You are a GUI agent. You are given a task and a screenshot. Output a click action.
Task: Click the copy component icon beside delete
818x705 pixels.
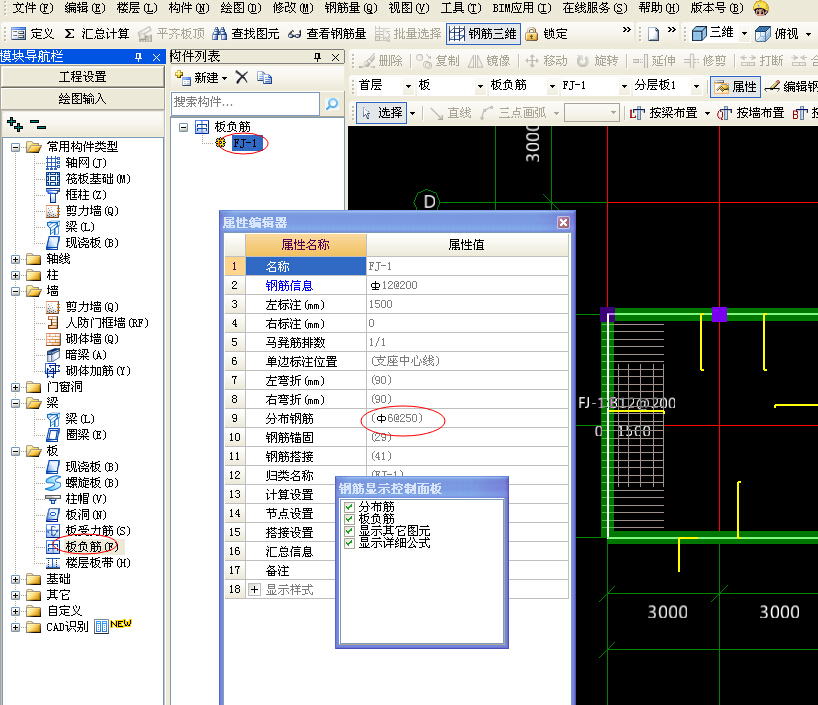[x=263, y=77]
